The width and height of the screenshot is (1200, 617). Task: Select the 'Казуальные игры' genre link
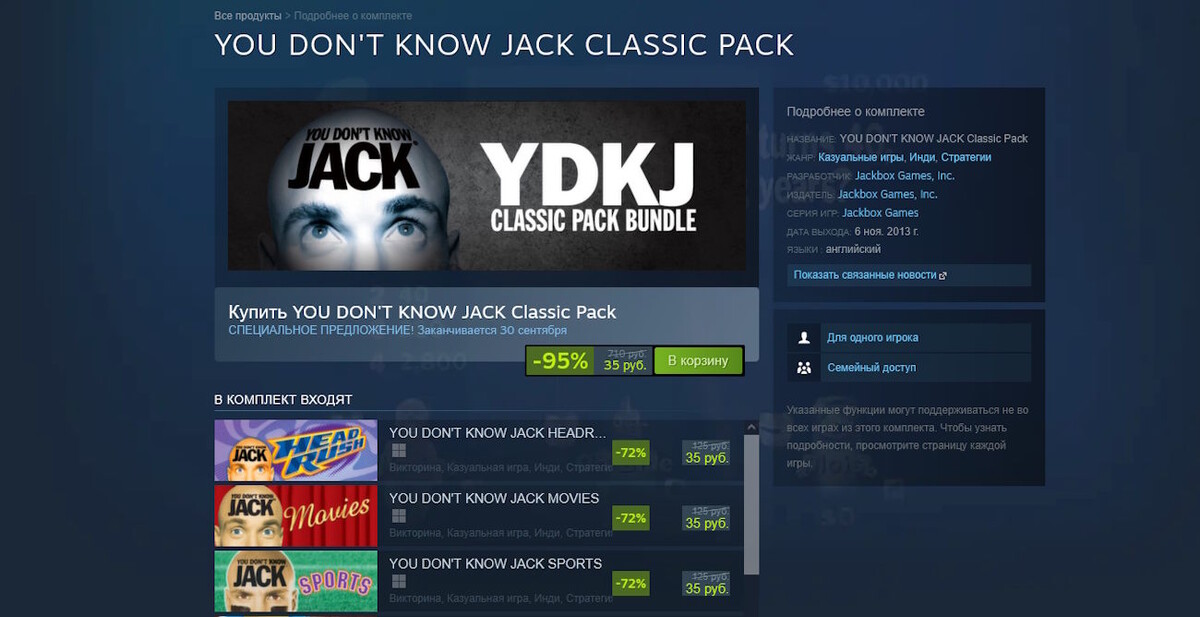click(861, 157)
